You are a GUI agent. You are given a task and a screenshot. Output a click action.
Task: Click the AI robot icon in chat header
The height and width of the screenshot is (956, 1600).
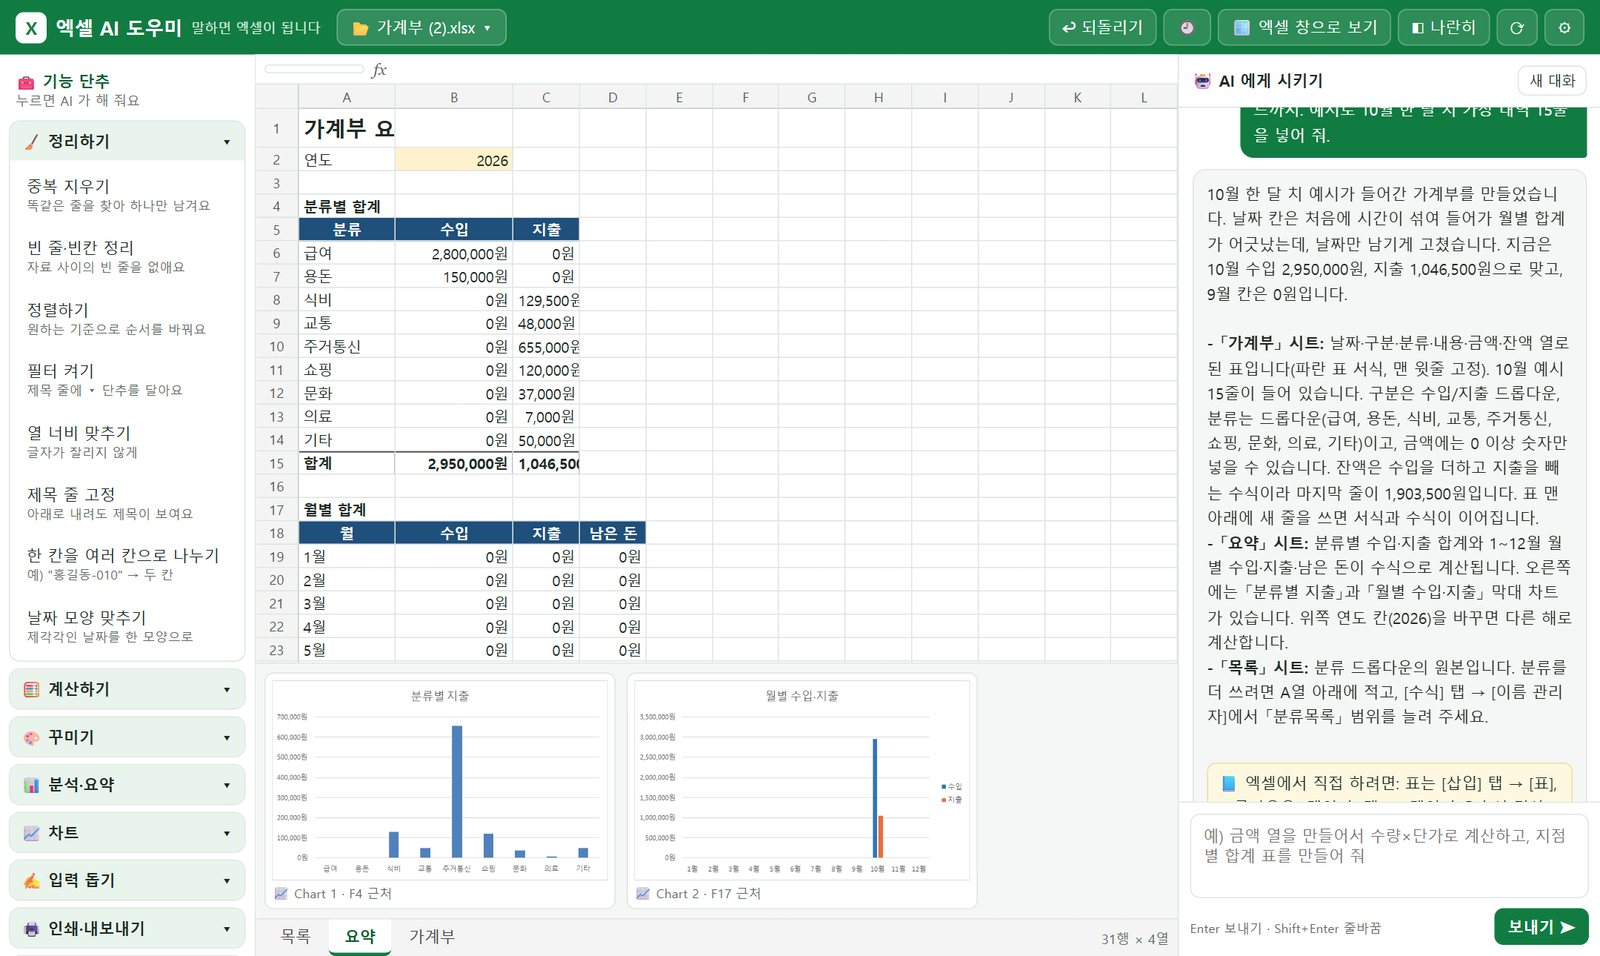1202,81
